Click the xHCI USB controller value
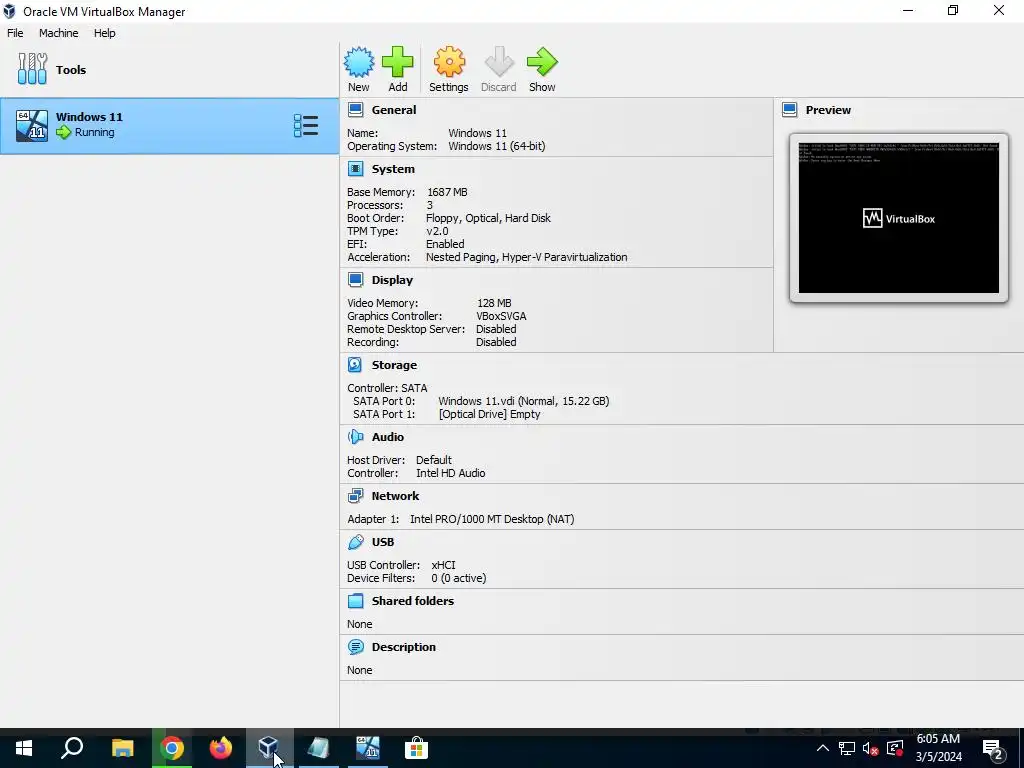 click(443, 565)
